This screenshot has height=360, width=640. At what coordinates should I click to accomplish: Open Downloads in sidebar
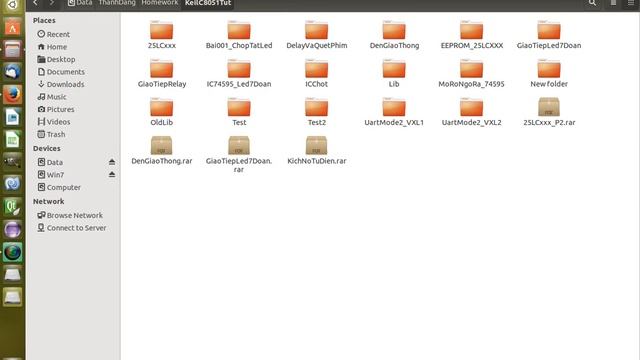[x=61, y=84]
